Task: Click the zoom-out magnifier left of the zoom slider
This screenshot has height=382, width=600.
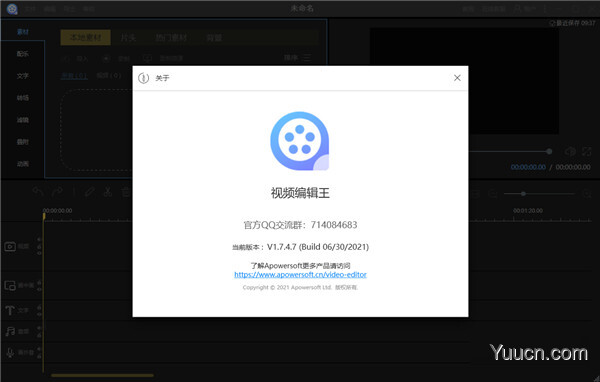Action: 494,194
